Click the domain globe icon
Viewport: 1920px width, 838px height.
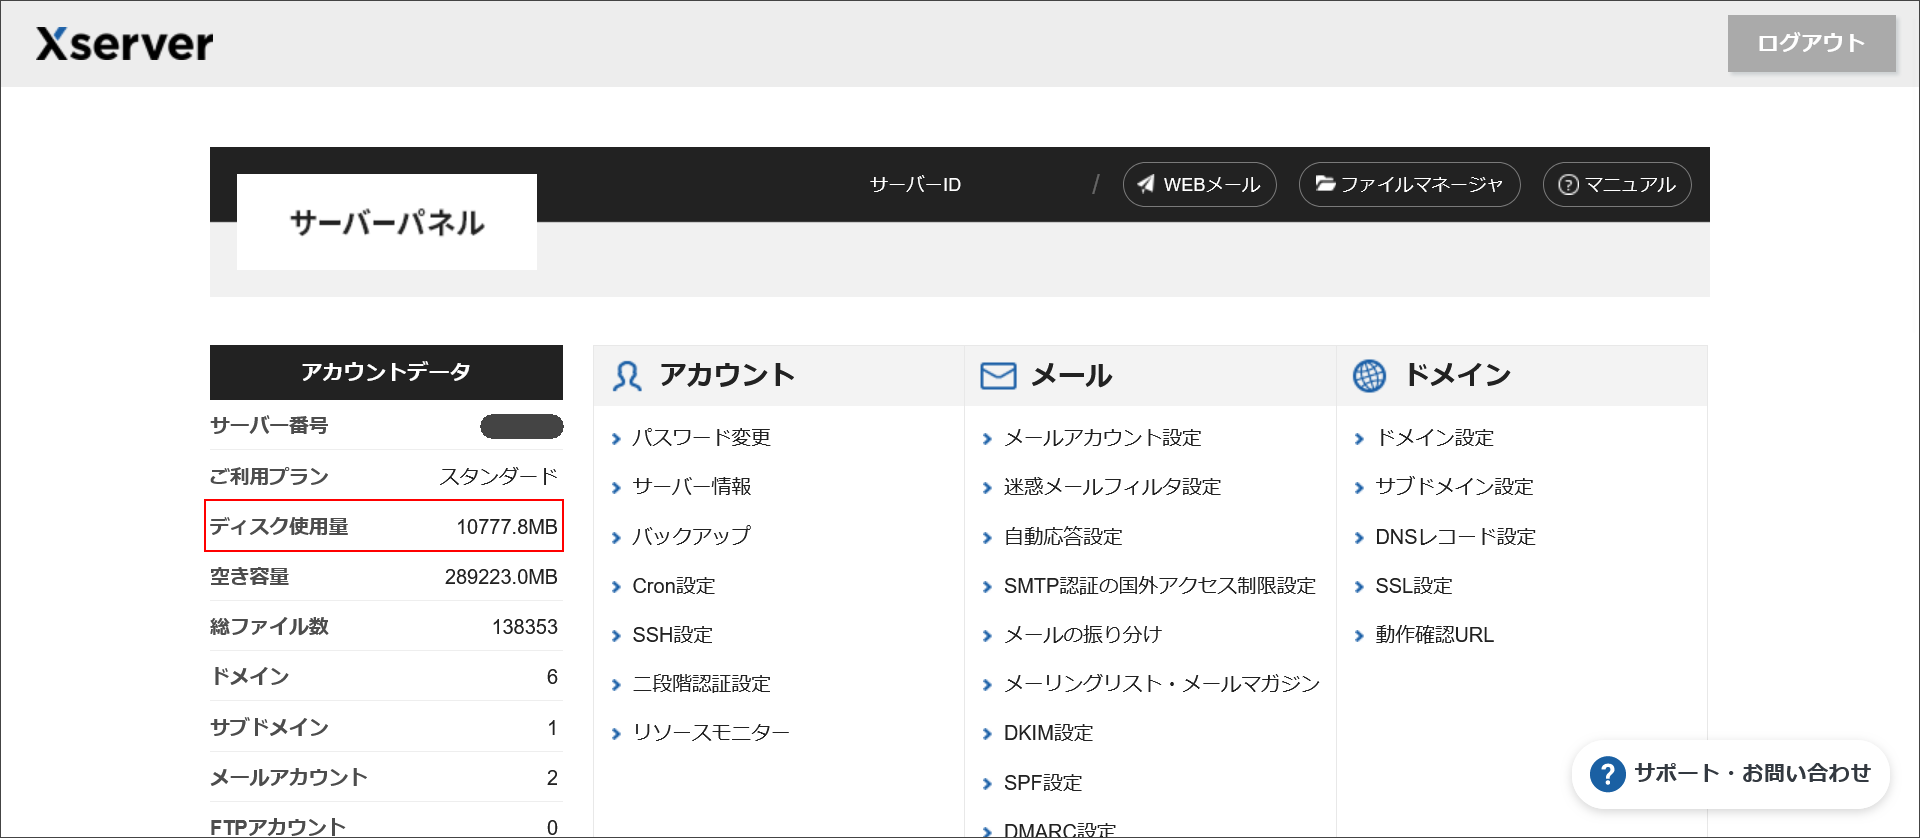[1369, 376]
